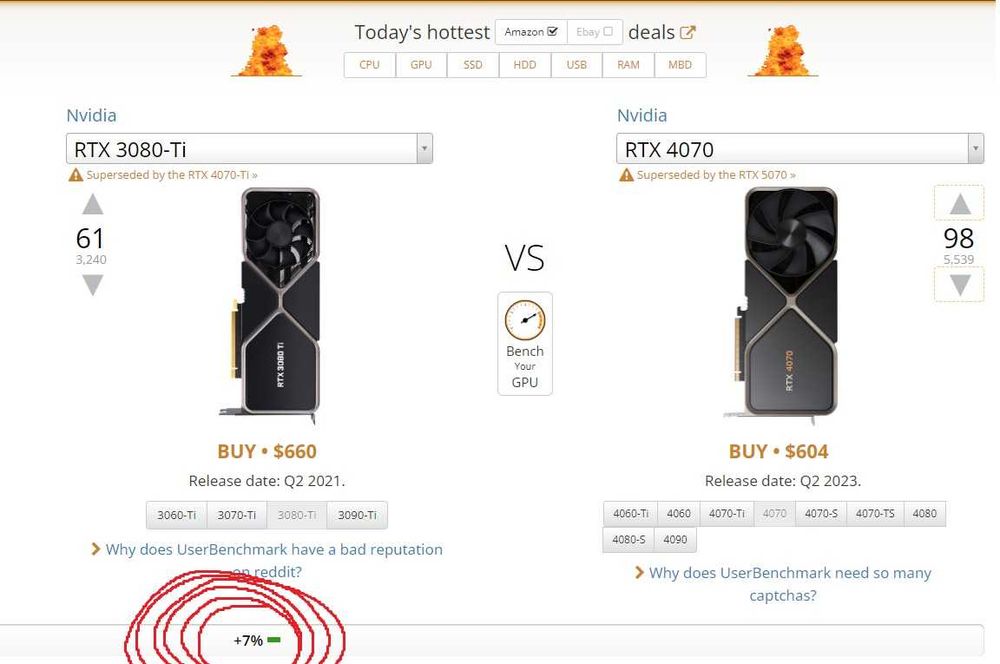
Task: Click the warning icon next to RTX 4070-Ti notice
Action: point(75,175)
